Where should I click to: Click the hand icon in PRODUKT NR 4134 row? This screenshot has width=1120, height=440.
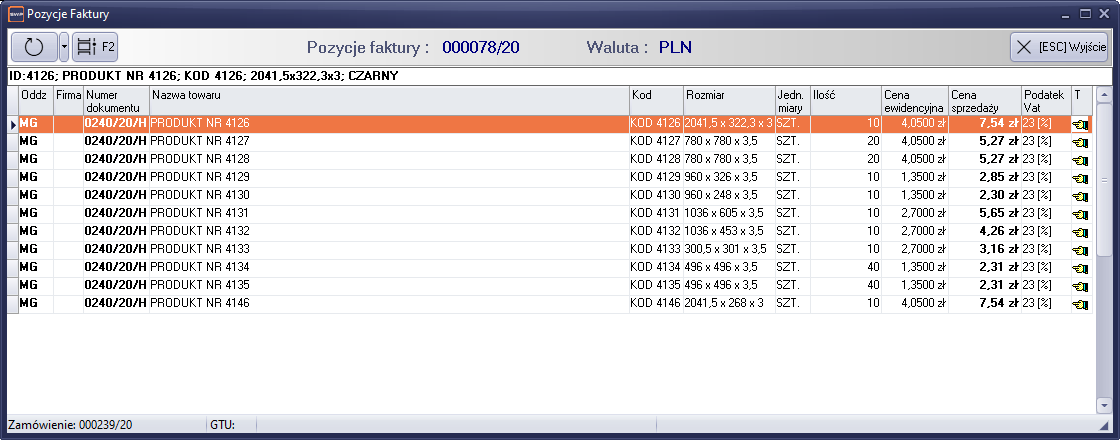coord(1081,267)
